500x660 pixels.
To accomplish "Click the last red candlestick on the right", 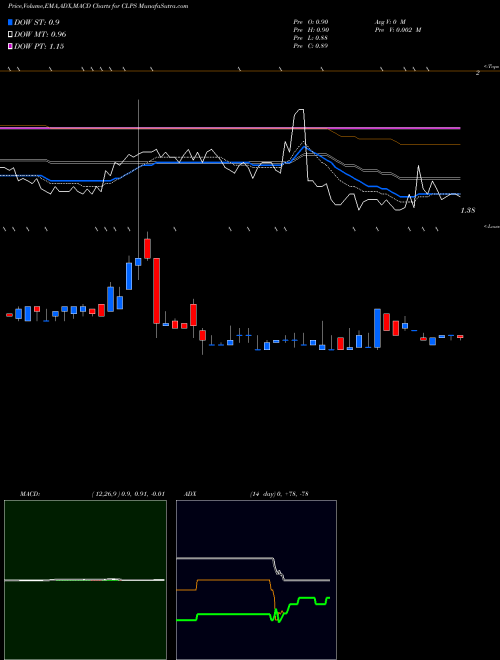I will tap(460, 336).
